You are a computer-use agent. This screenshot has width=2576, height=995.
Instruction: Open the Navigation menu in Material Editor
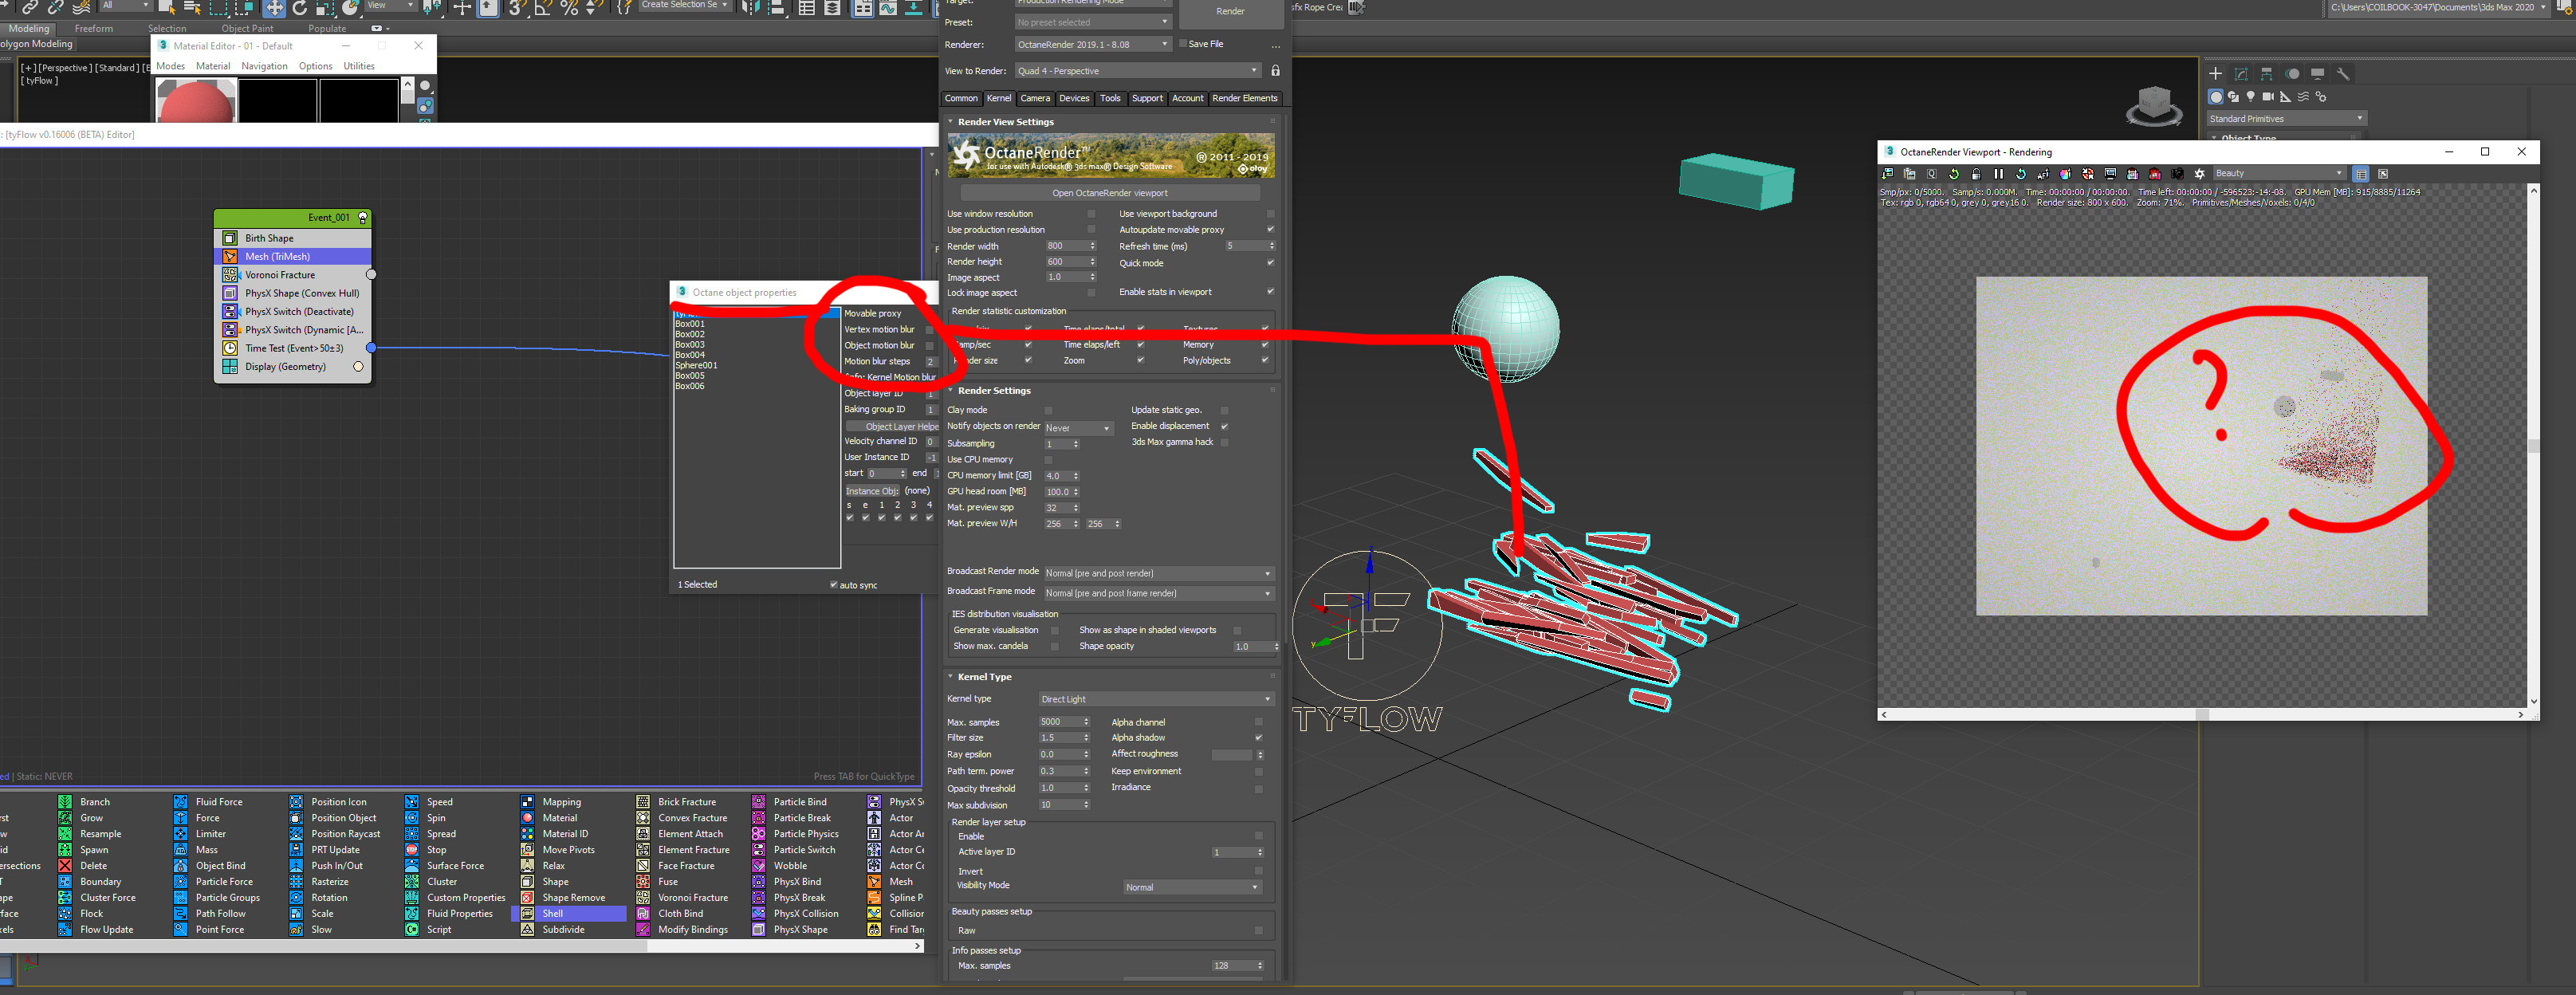(264, 66)
